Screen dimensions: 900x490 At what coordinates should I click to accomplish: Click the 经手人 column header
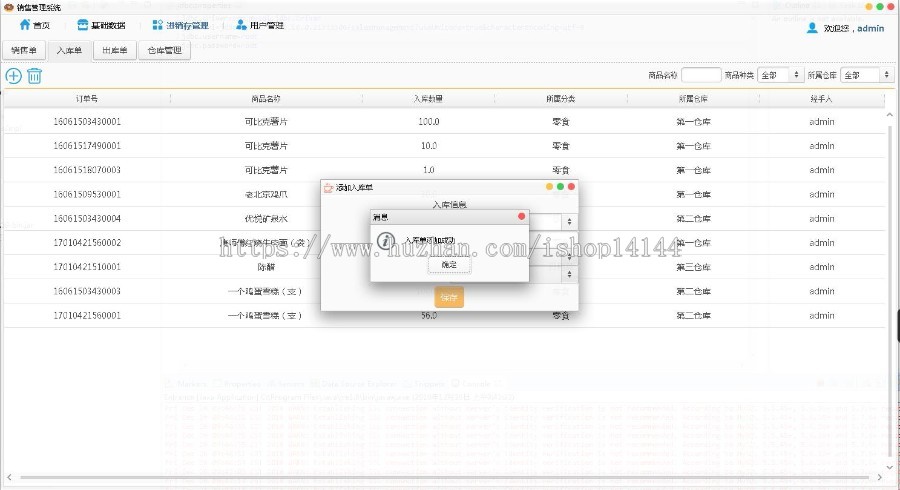(x=821, y=99)
